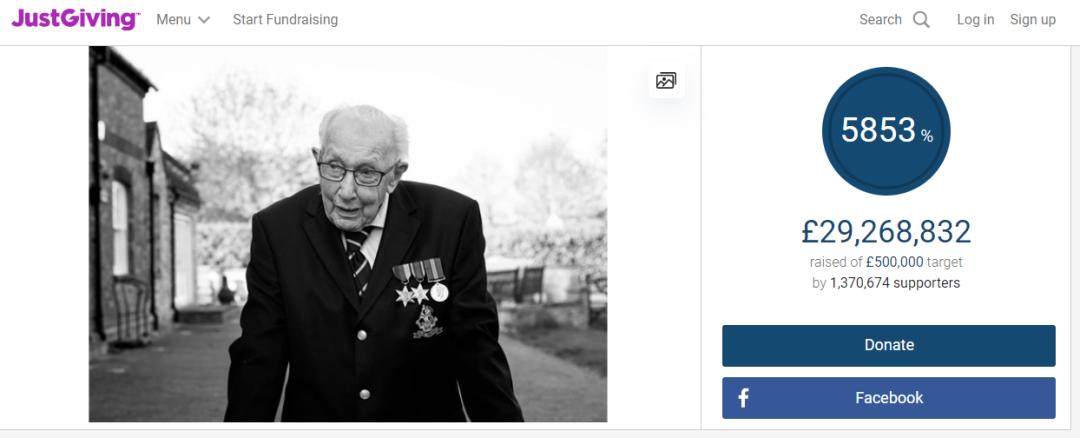Viewport: 1080px width, 438px height.
Task: Open the fundraiser cover photo
Action: click(348, 234)
